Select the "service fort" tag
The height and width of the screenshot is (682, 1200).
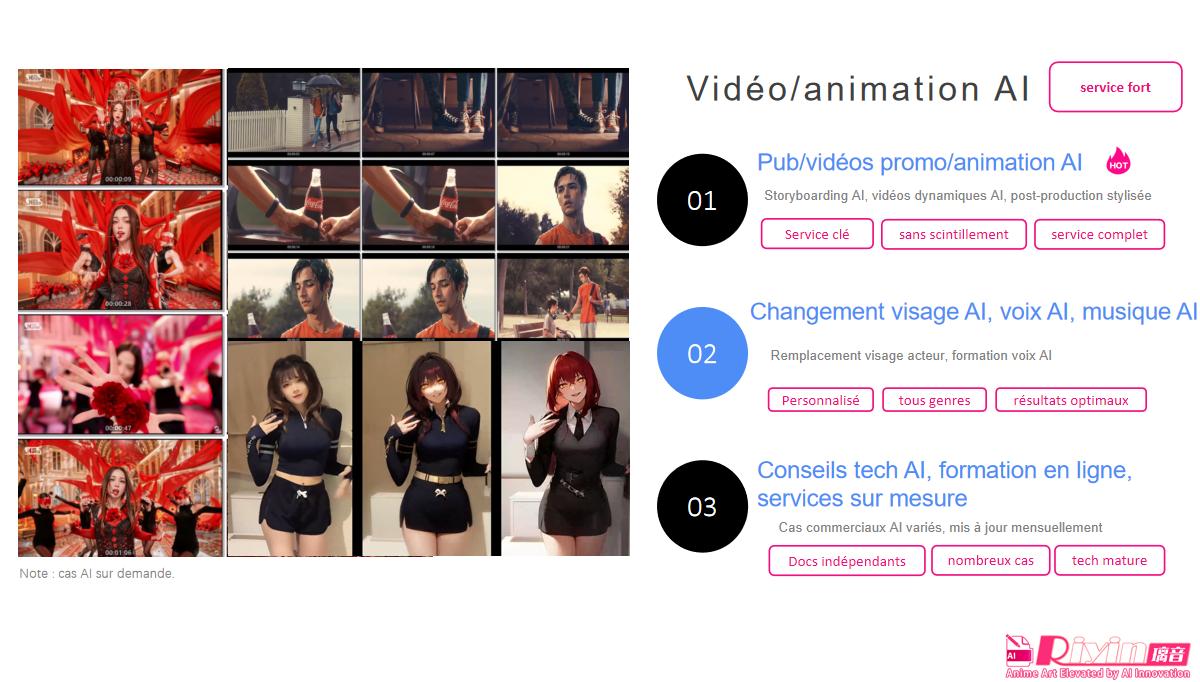coord(1115,87)
